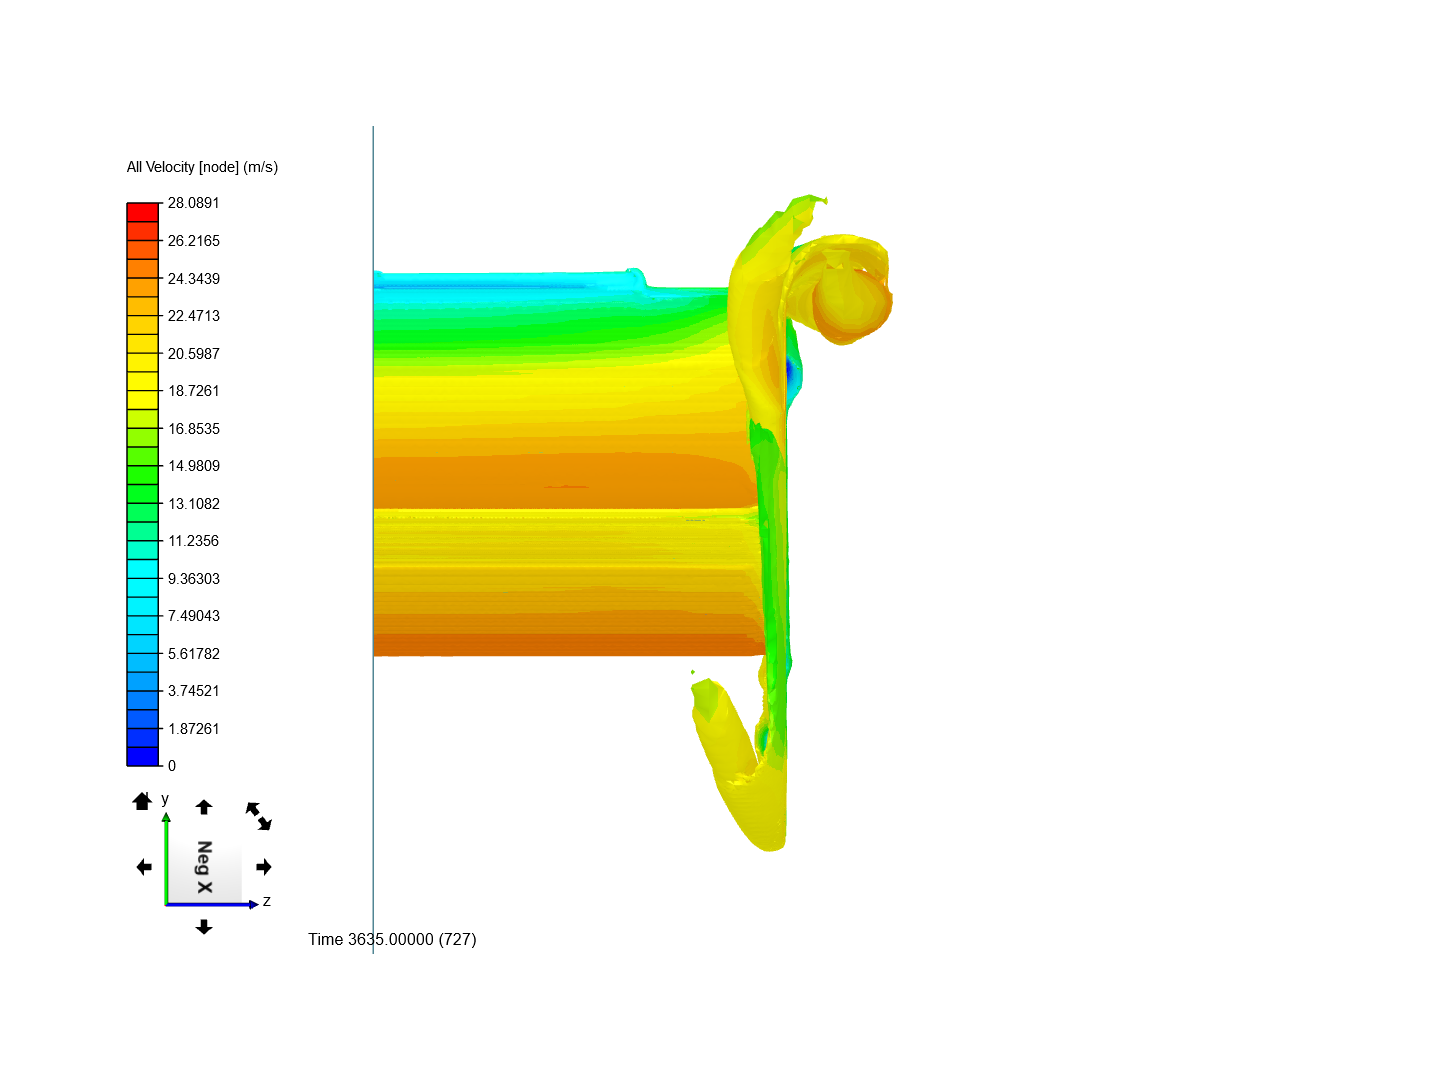Click the All Velocity [node] (m/s) legend title
Screen dimensions: 1440x1080
202,167
